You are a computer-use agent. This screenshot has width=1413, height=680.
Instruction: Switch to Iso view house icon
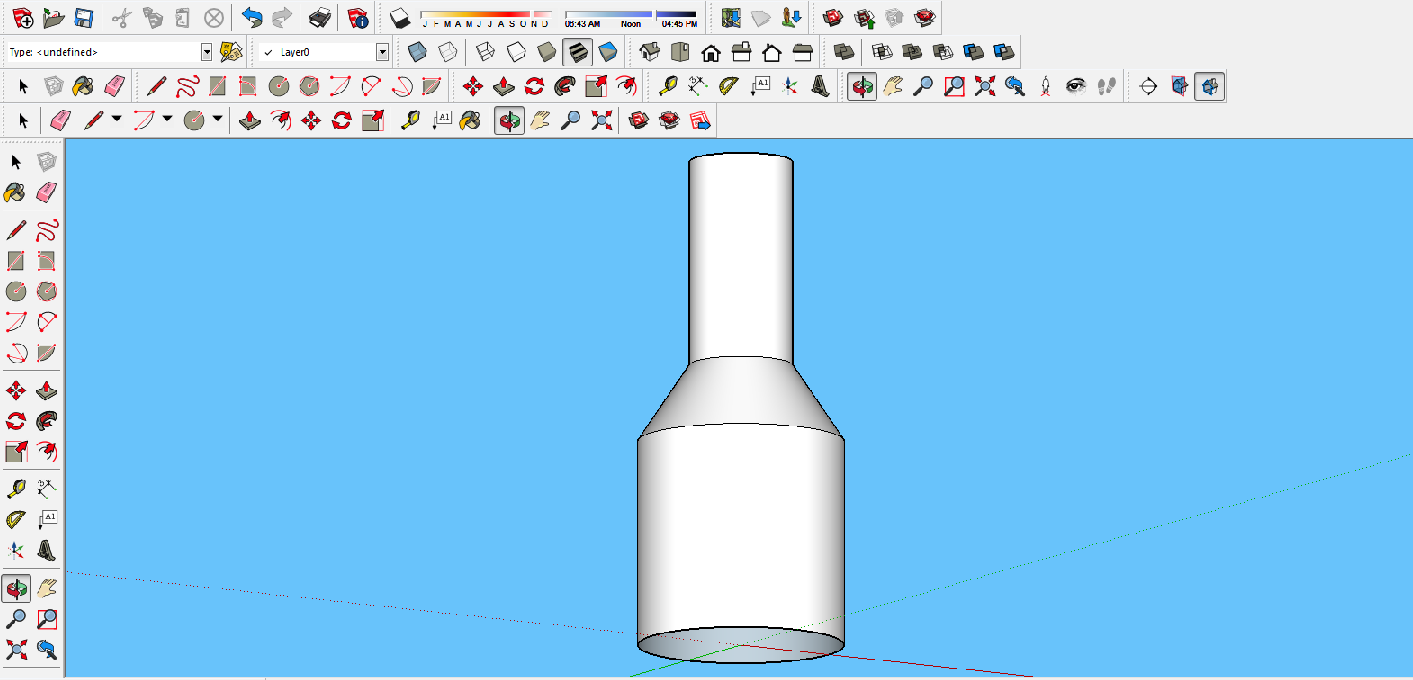[x=650, y=51]
